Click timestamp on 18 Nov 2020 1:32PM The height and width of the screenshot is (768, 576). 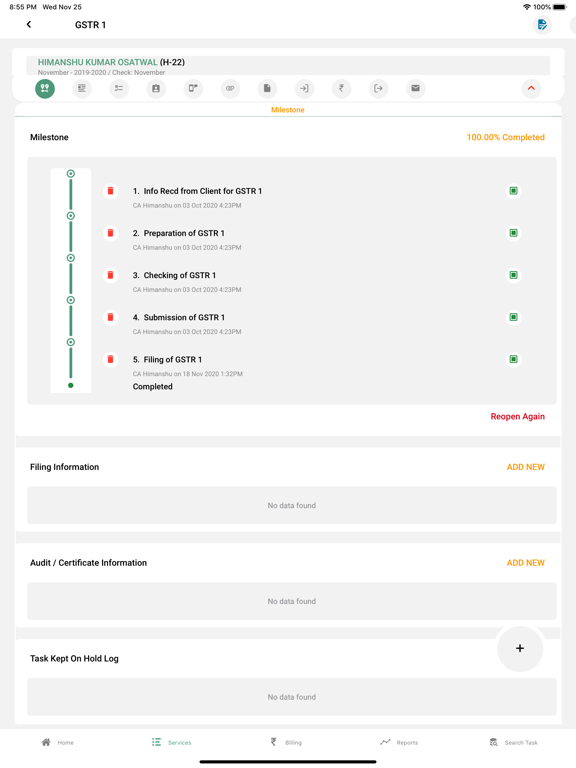coord(208,374)
